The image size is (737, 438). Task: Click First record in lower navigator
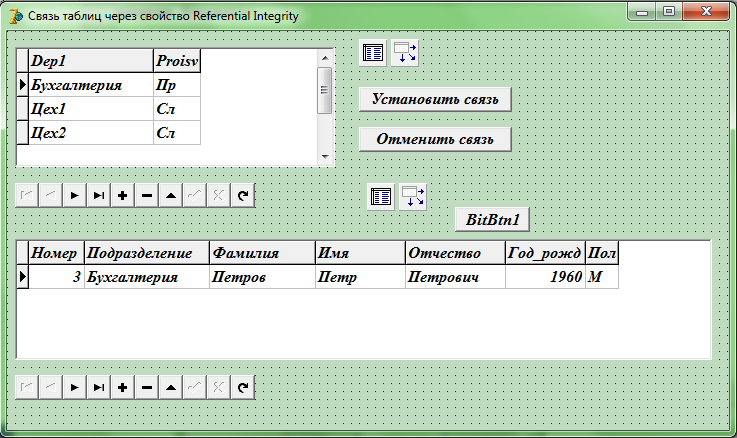(27, 387)
